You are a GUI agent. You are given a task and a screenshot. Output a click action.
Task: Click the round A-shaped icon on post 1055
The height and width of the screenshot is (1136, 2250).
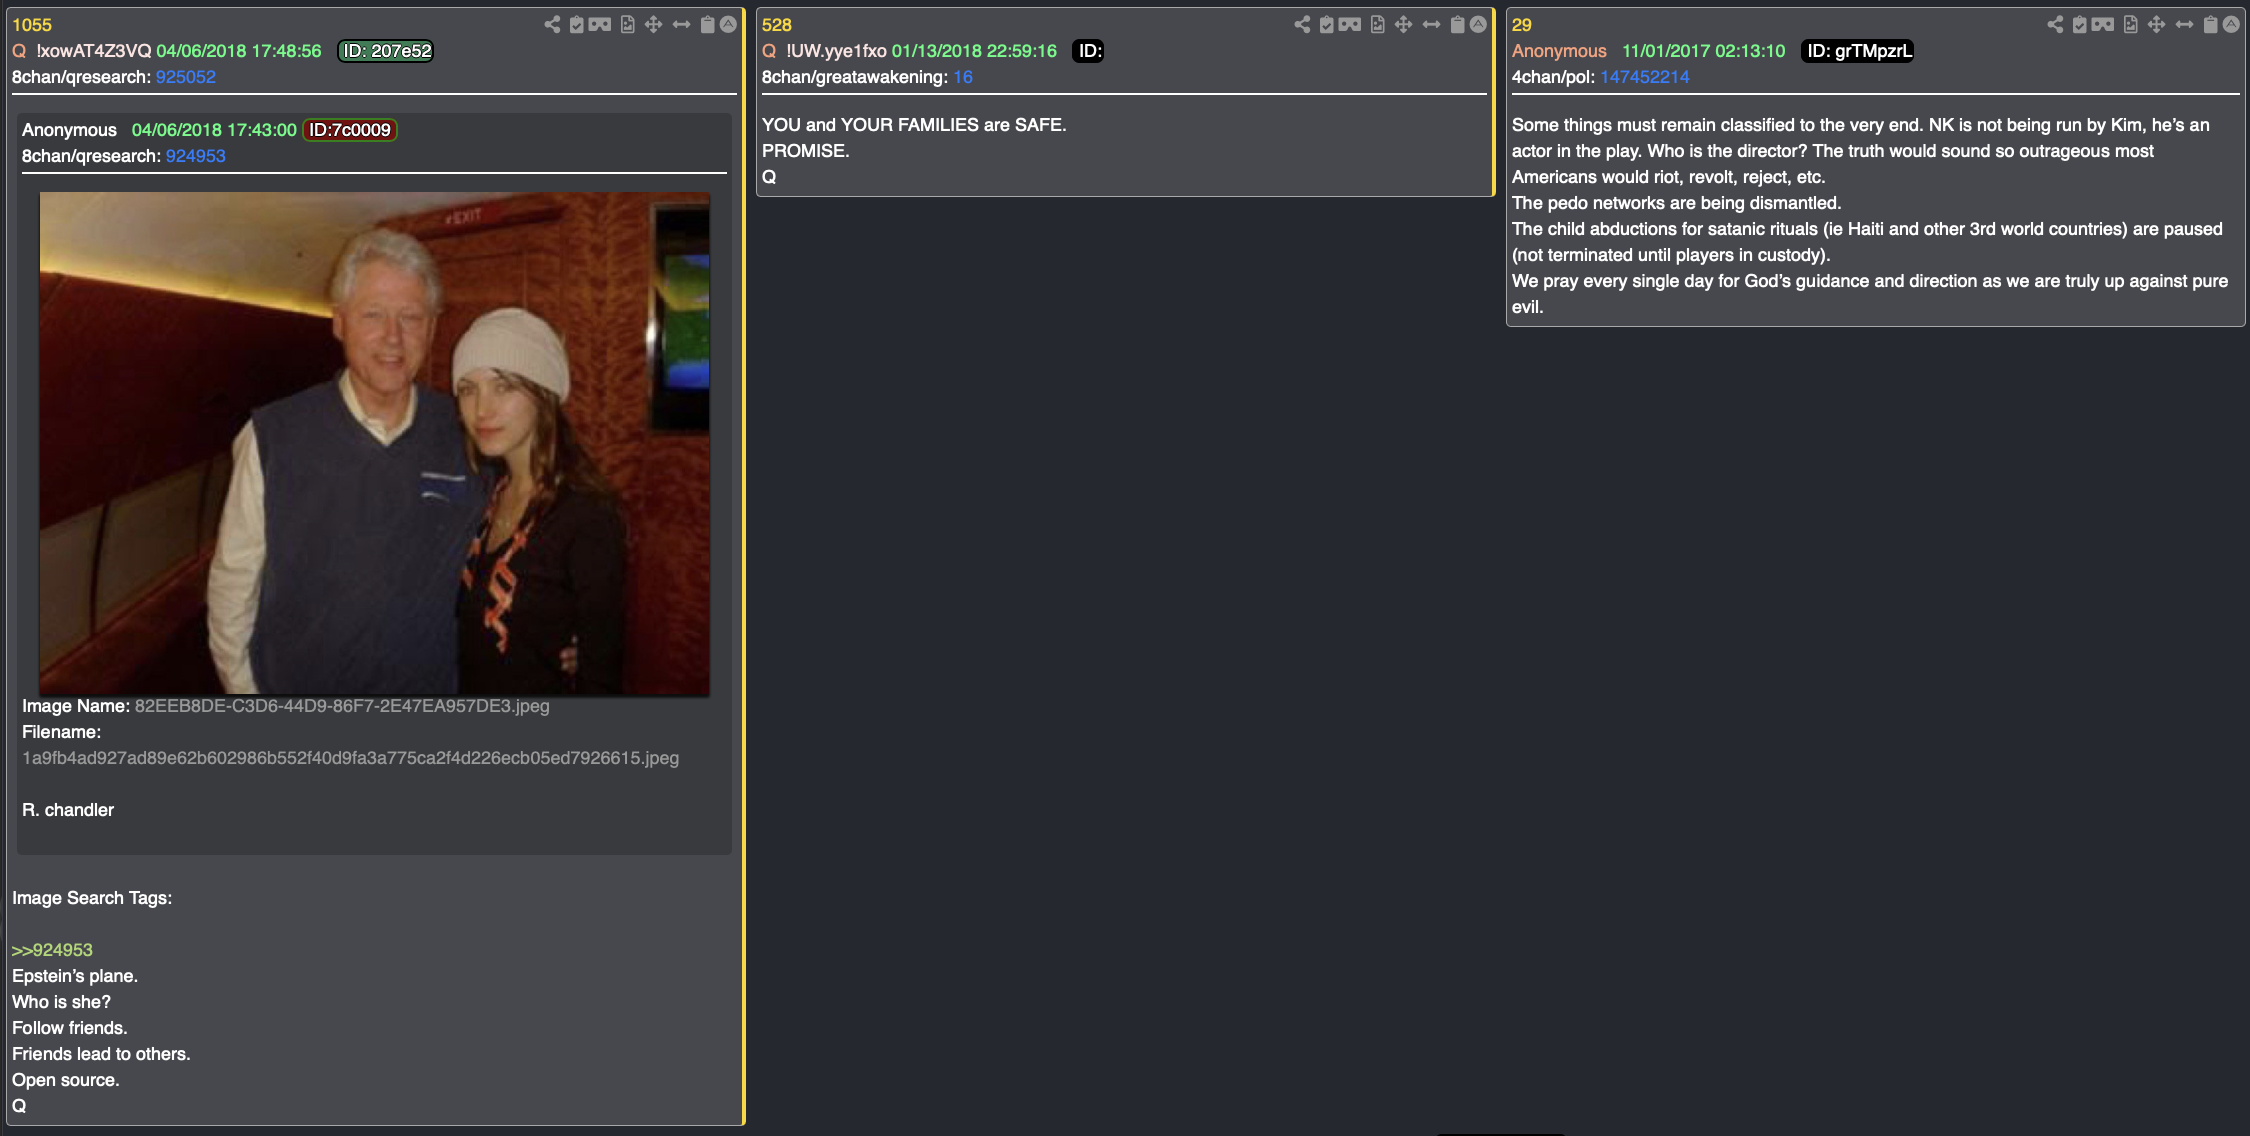728,24
